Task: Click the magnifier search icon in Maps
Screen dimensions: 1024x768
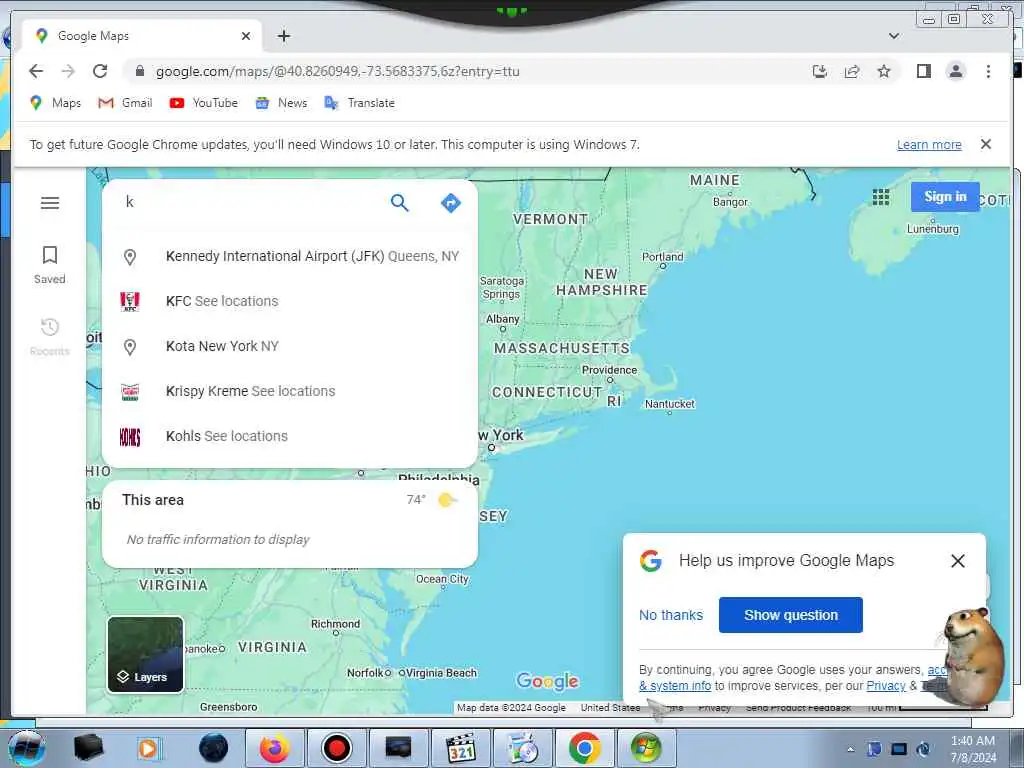Action: coord(400,203)
